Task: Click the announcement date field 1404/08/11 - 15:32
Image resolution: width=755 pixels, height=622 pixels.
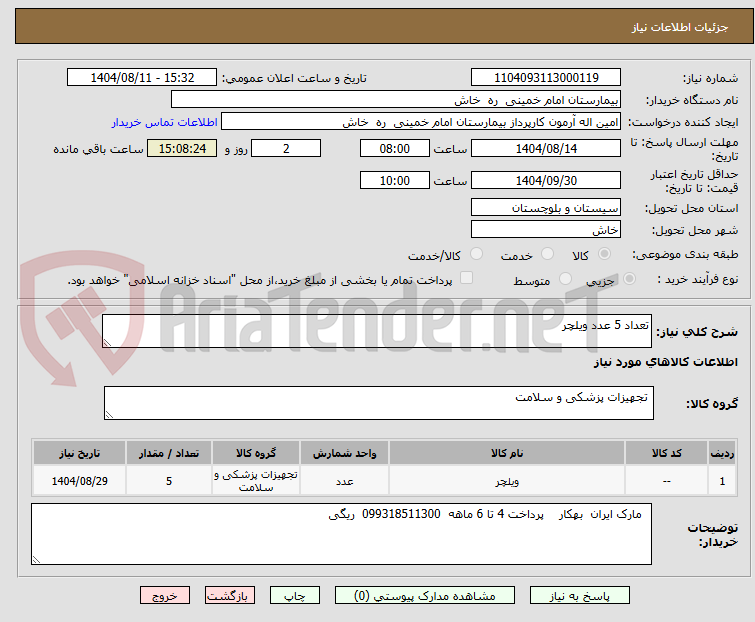Action: pyautogui.click(x=142, y=78)
